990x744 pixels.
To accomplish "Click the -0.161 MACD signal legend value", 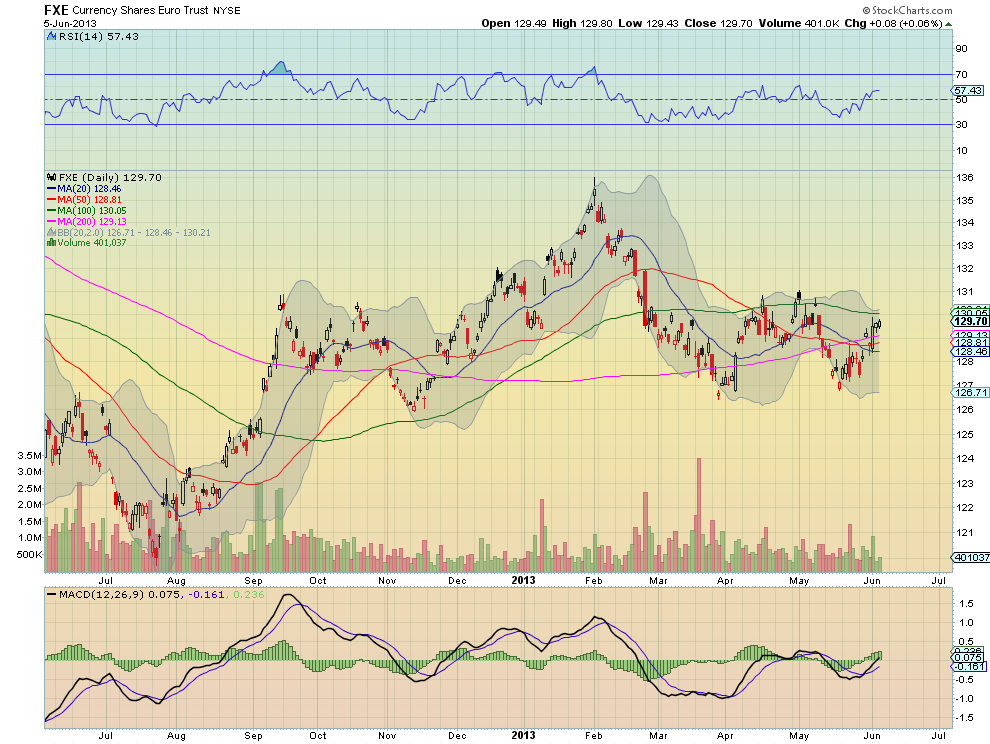I will tap(206, 595).
